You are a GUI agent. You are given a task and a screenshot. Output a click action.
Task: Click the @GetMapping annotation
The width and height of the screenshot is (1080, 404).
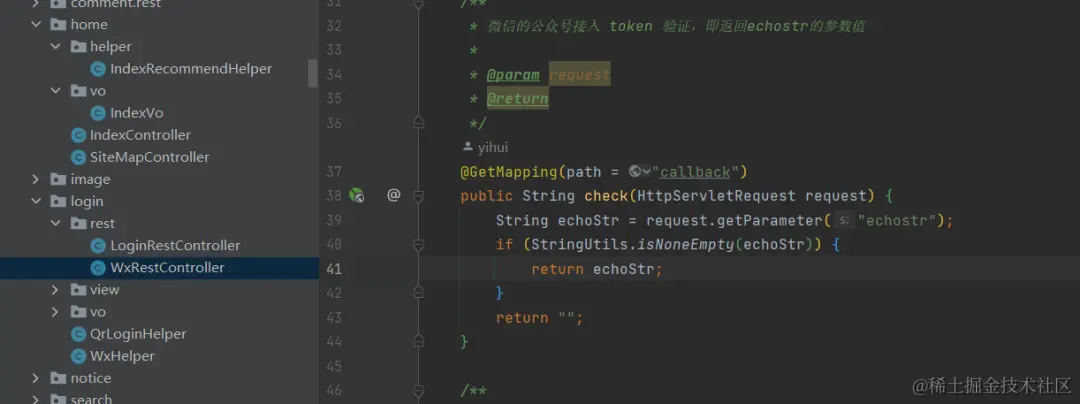(x=509, y=171)
